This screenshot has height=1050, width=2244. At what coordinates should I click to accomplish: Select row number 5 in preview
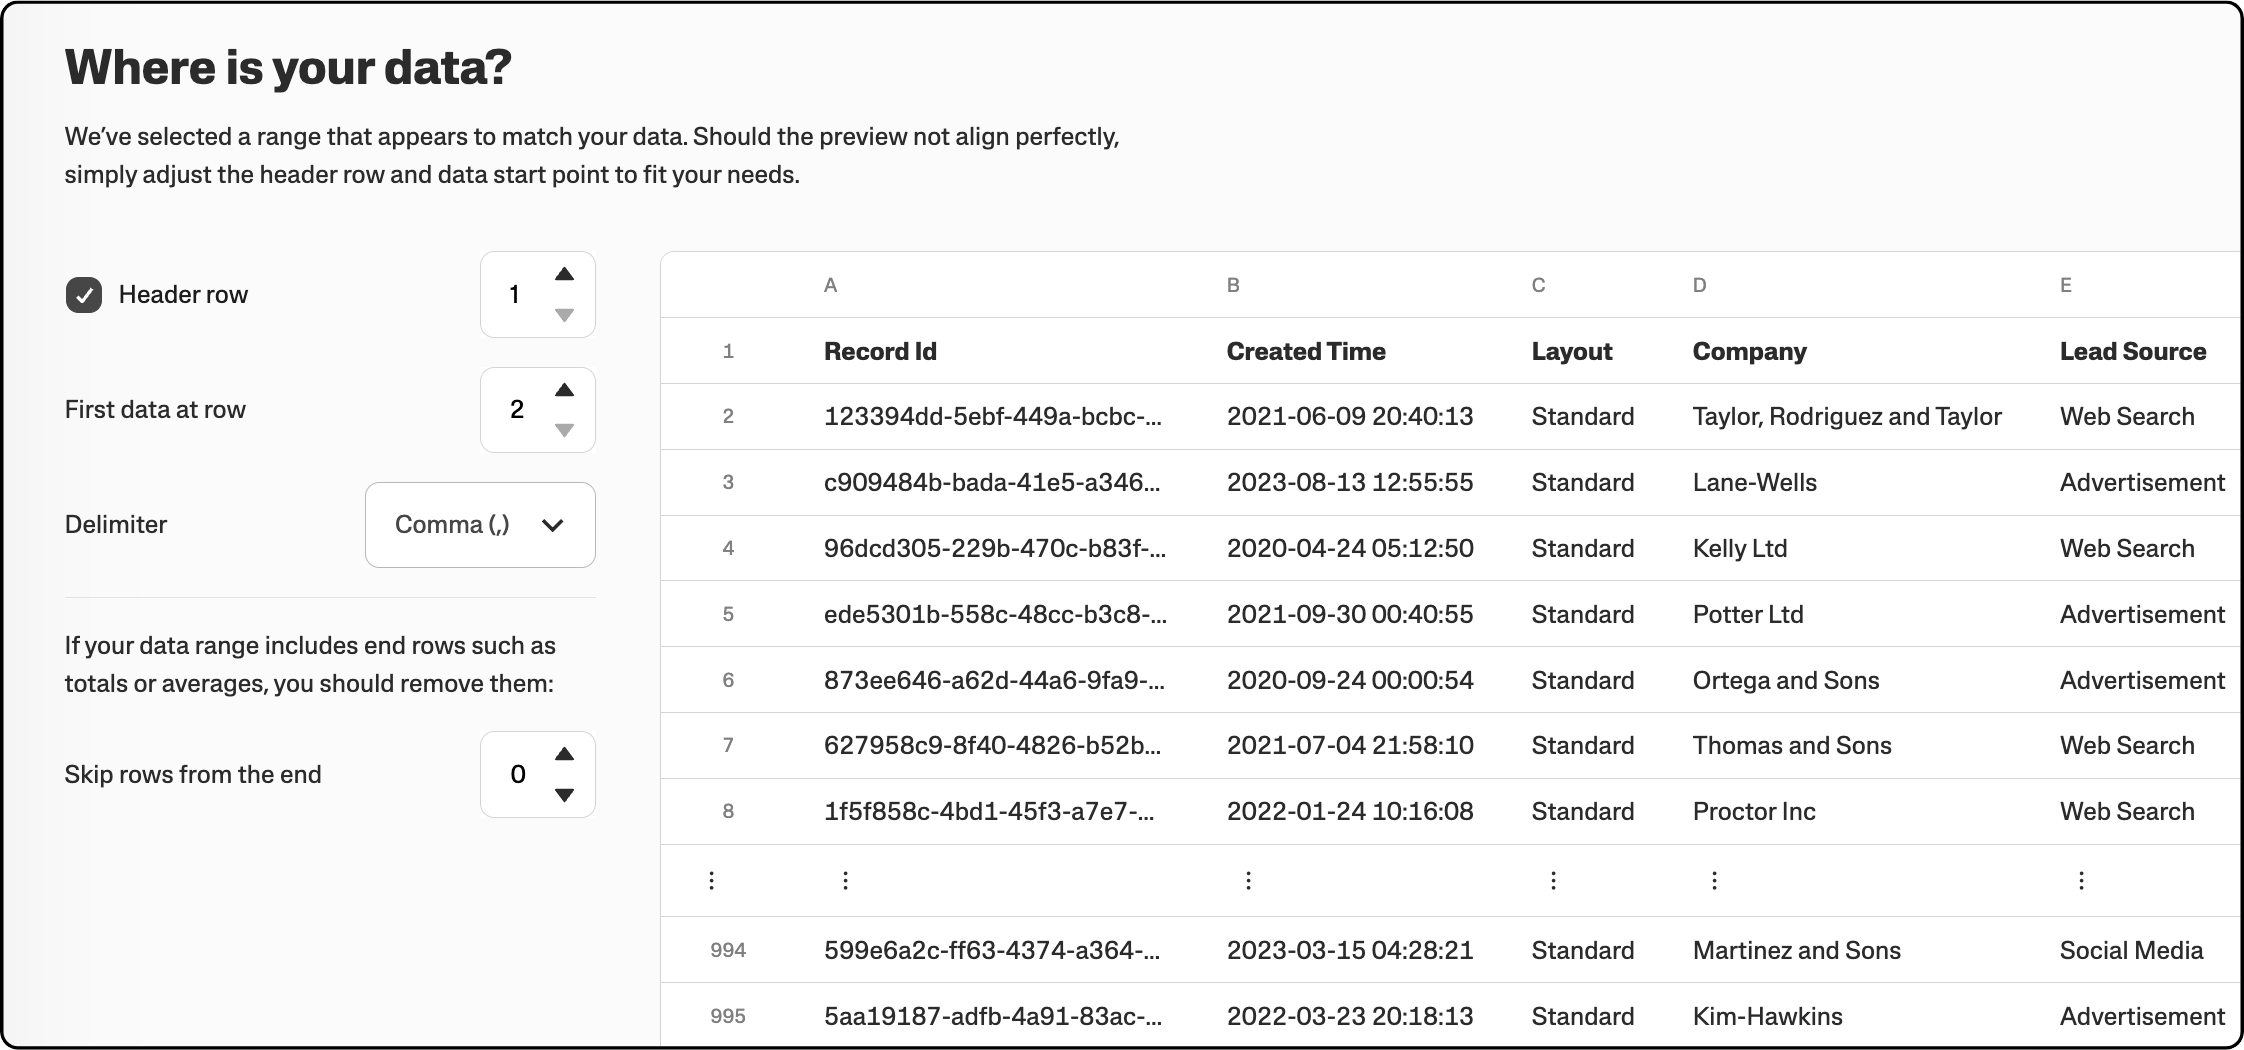coord(728,614)
